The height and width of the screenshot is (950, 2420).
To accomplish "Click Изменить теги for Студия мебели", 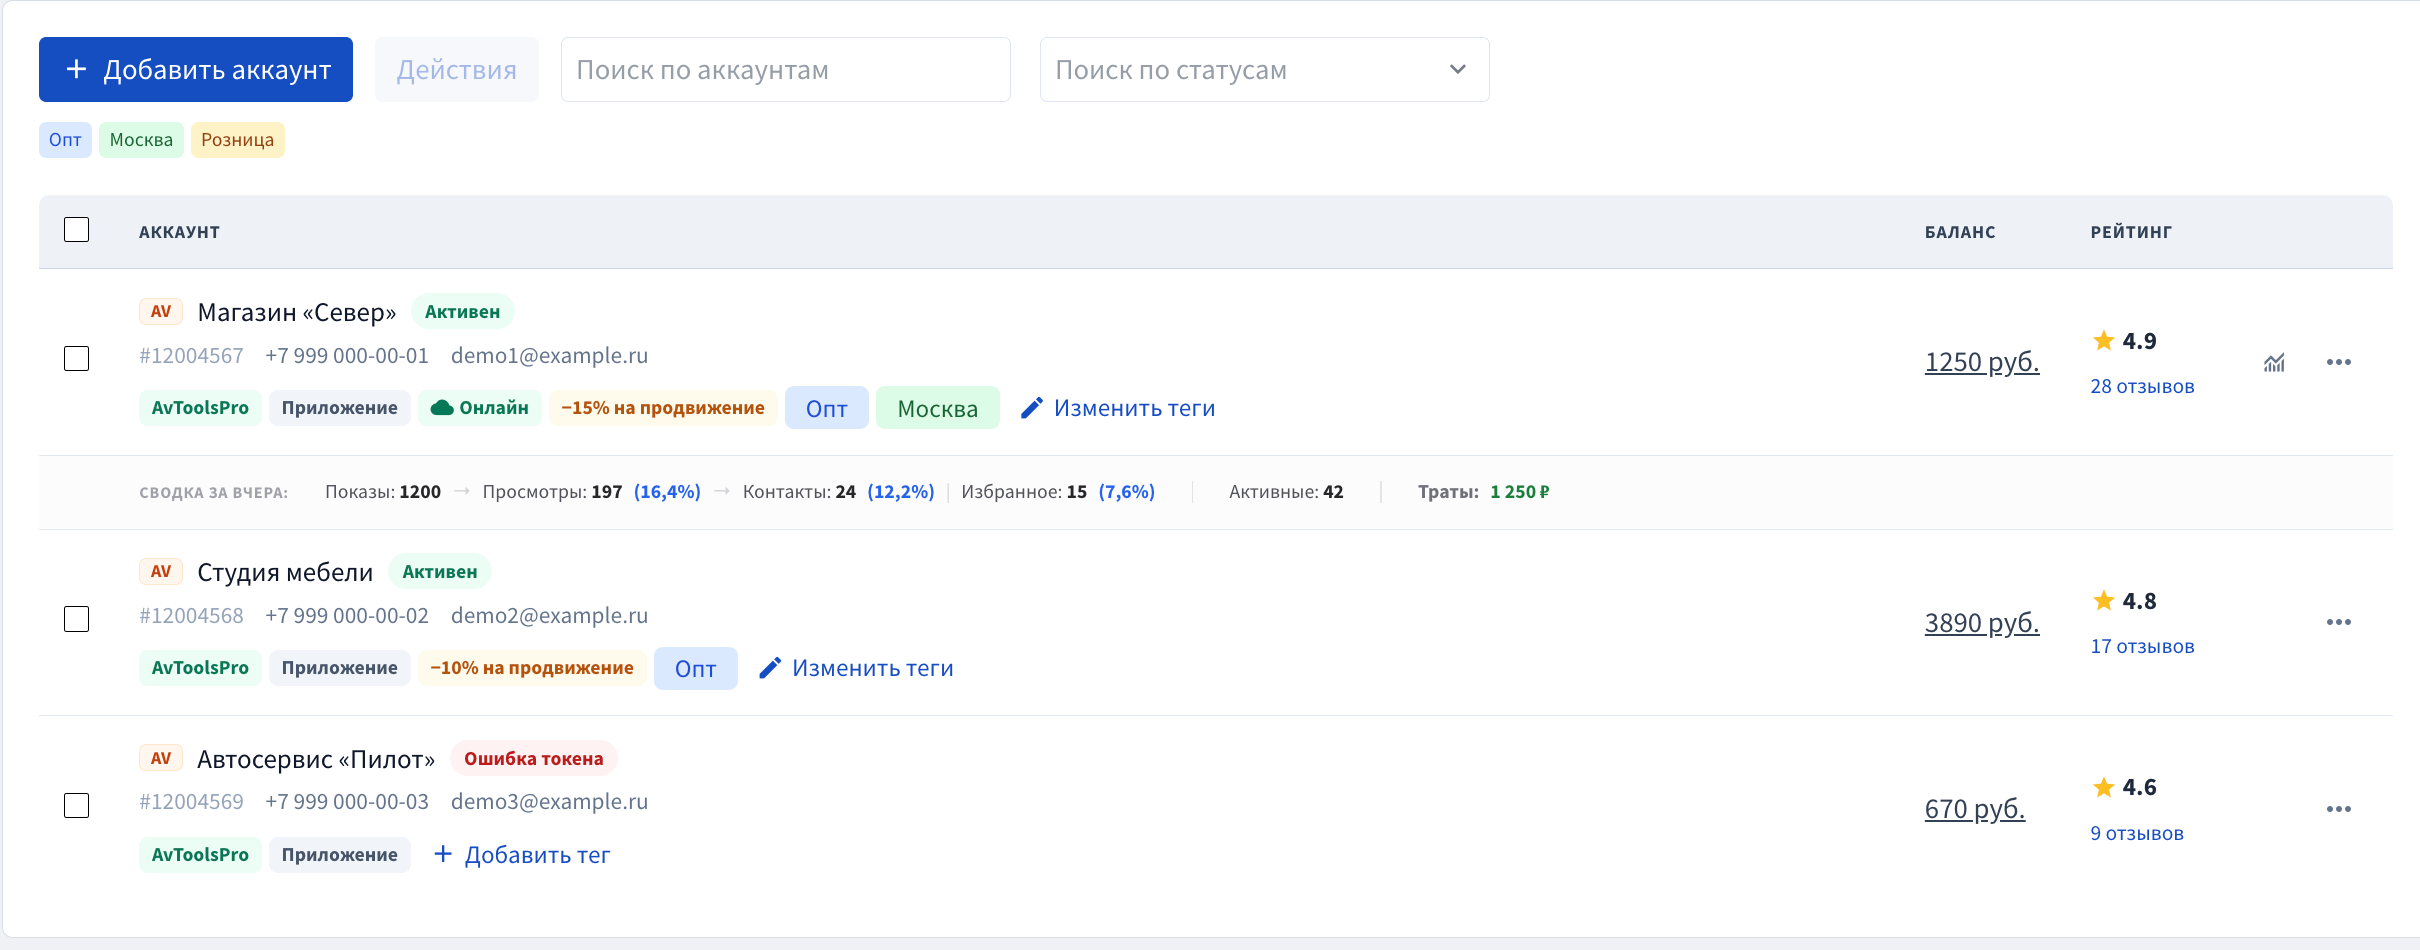I will (856, 668).
